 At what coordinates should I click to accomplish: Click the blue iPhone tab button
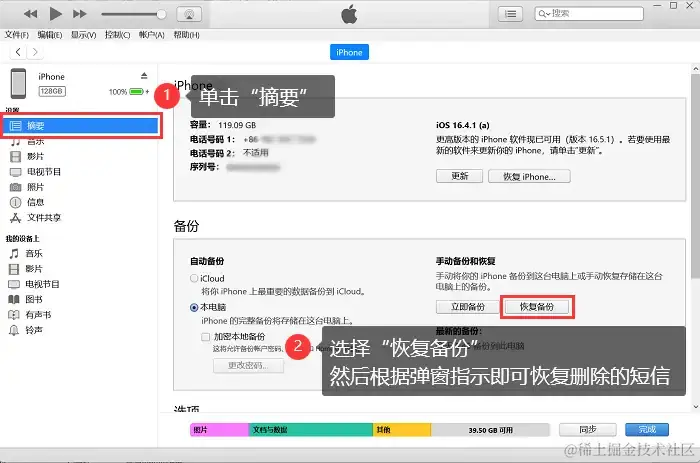(x=349, y=52)
